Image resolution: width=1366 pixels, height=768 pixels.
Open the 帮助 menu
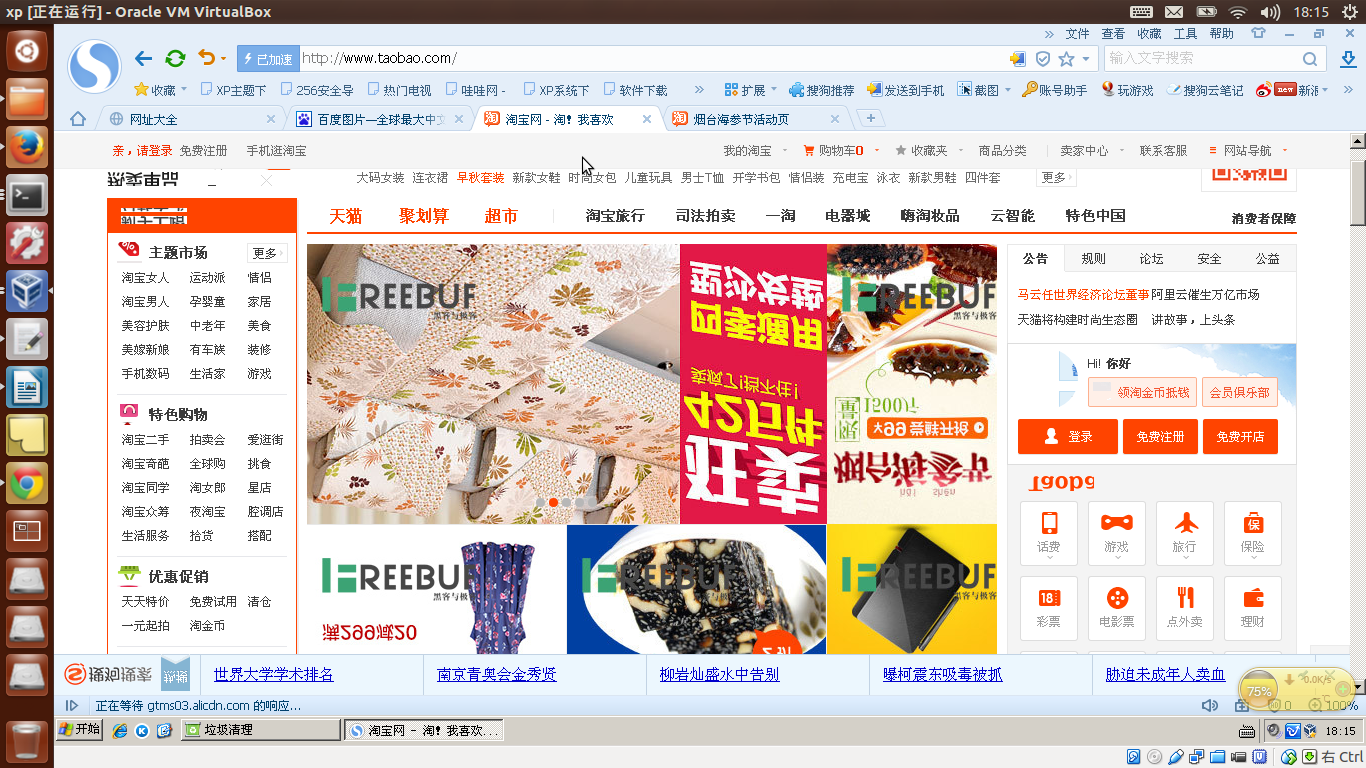1221,34
